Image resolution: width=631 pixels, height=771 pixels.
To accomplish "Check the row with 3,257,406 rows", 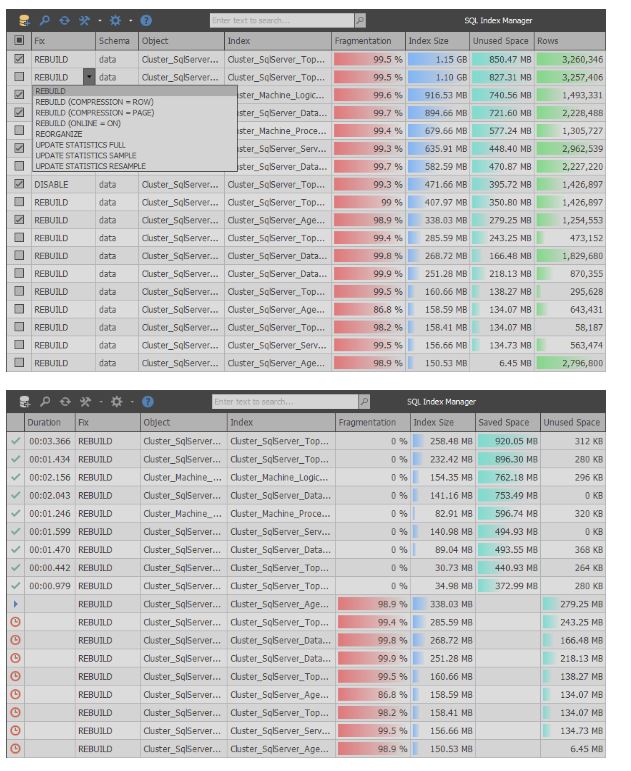I will [19, 77].
